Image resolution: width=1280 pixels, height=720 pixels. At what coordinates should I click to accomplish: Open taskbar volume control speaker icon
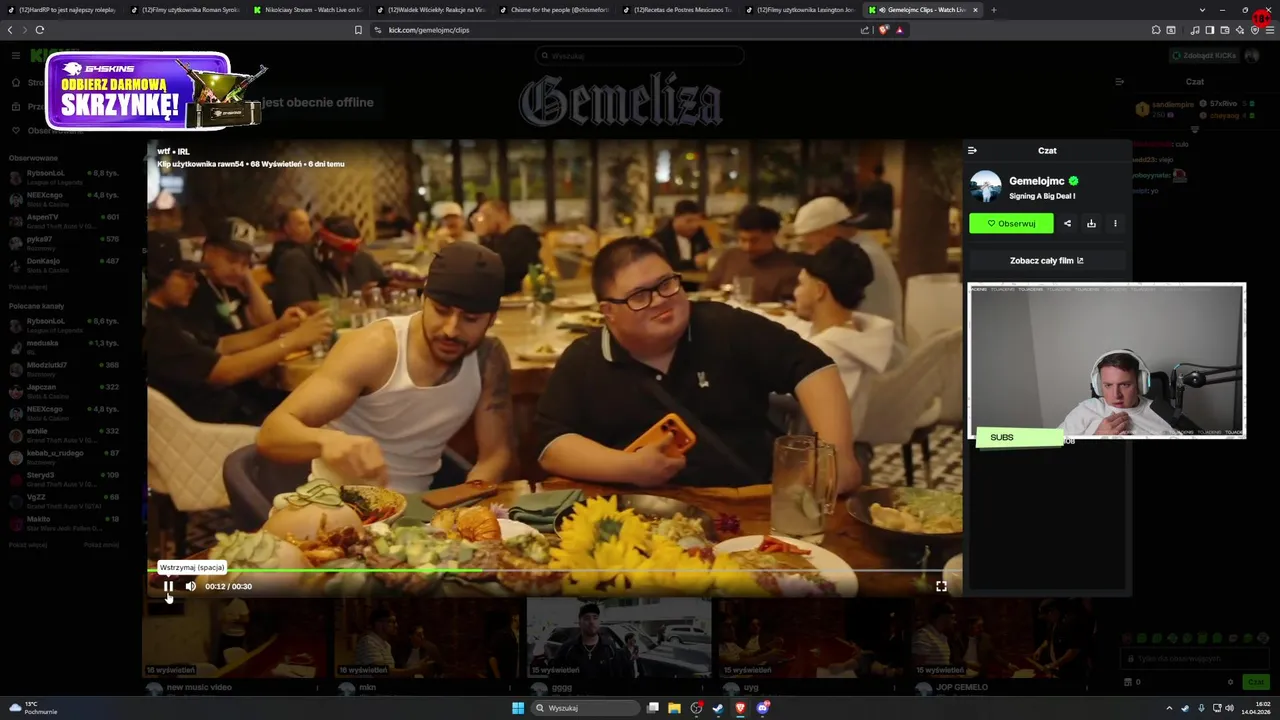point(1229,708)
